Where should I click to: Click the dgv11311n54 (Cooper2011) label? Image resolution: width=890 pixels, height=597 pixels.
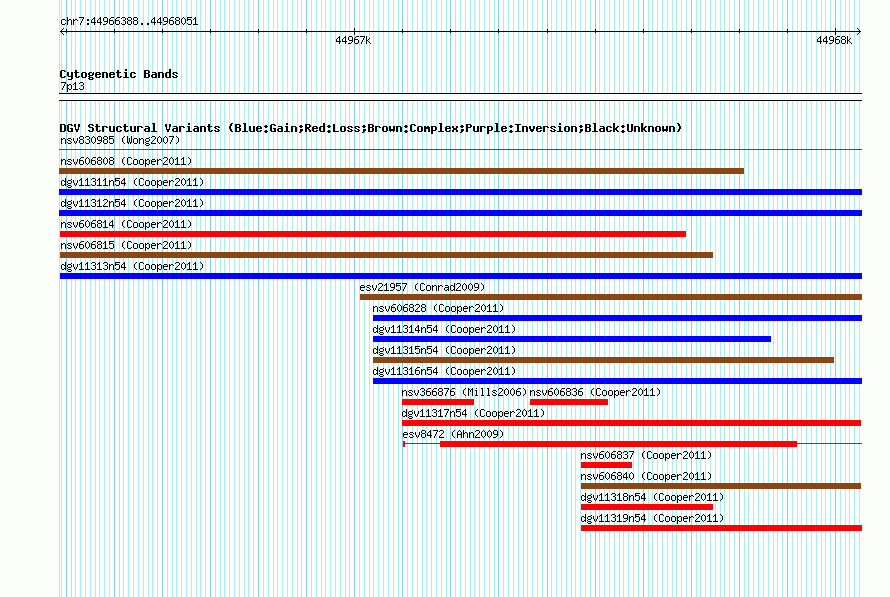(x=132, y=182)
